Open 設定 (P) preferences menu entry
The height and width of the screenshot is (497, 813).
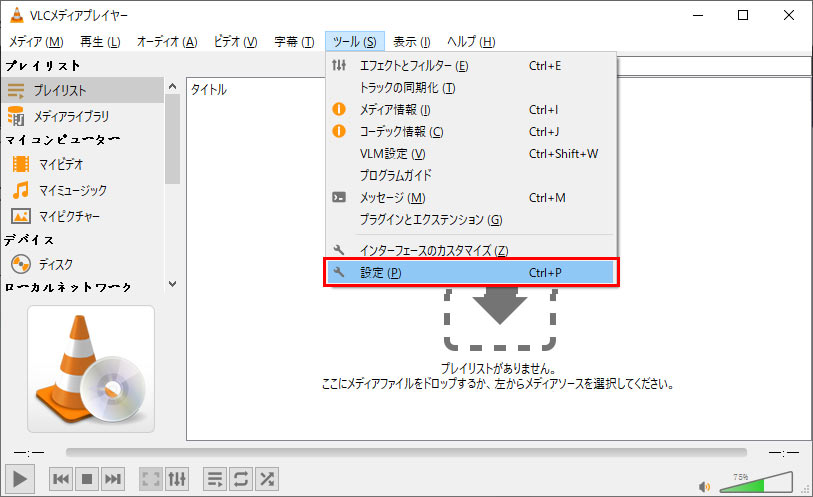tap(468, 273)
